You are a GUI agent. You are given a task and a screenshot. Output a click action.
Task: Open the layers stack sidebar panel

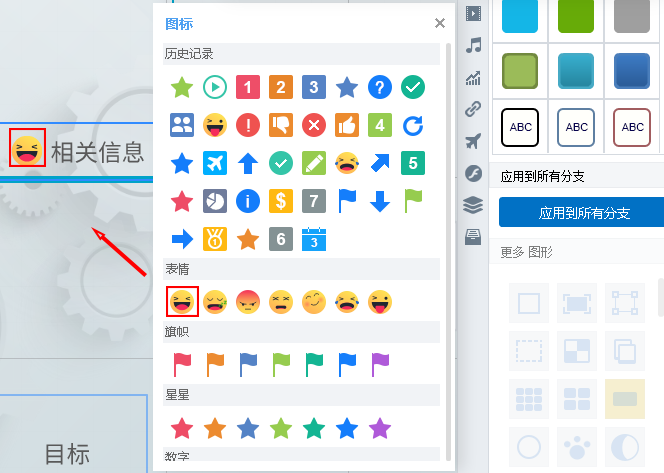pyautogui.click(x=473, y=205)
